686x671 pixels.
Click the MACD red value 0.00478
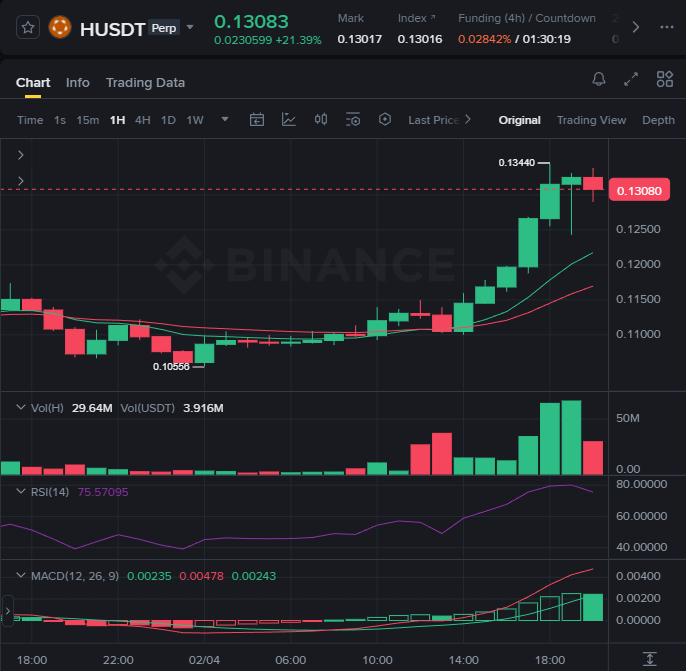click(x=201, y=576)
